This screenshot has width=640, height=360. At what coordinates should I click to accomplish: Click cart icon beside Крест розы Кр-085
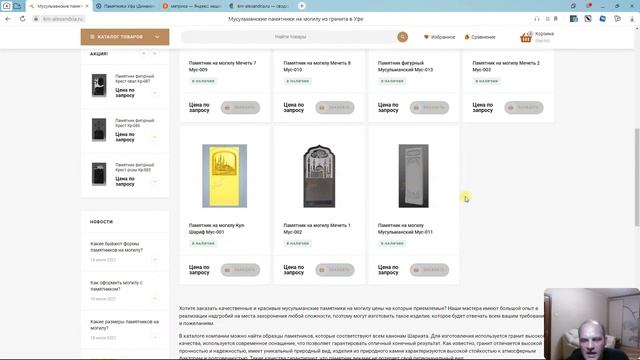(155, 181)
